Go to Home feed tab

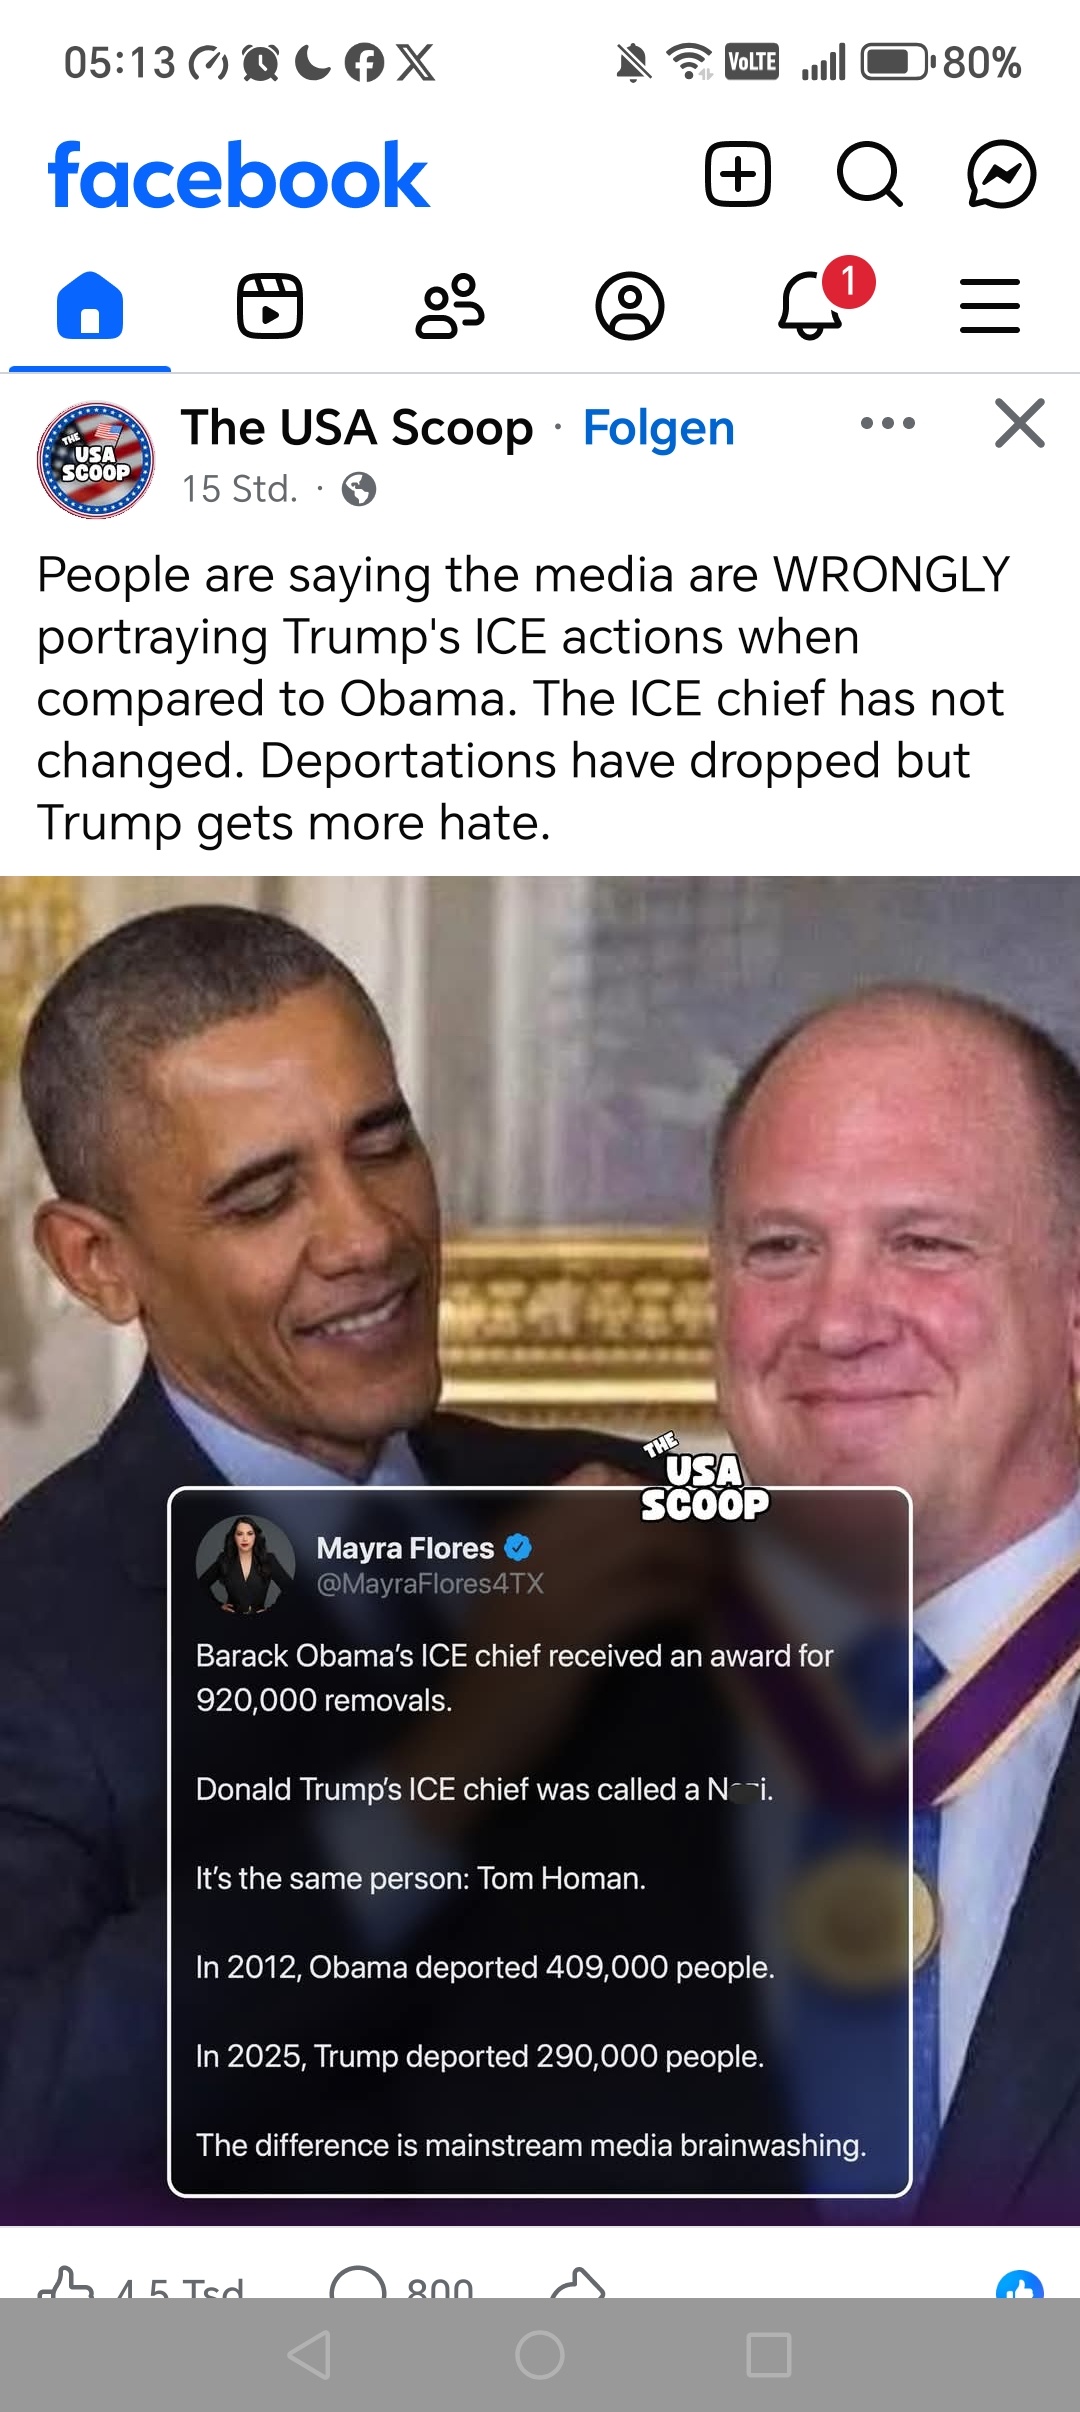pyautogui.click(x=90, y=305)
